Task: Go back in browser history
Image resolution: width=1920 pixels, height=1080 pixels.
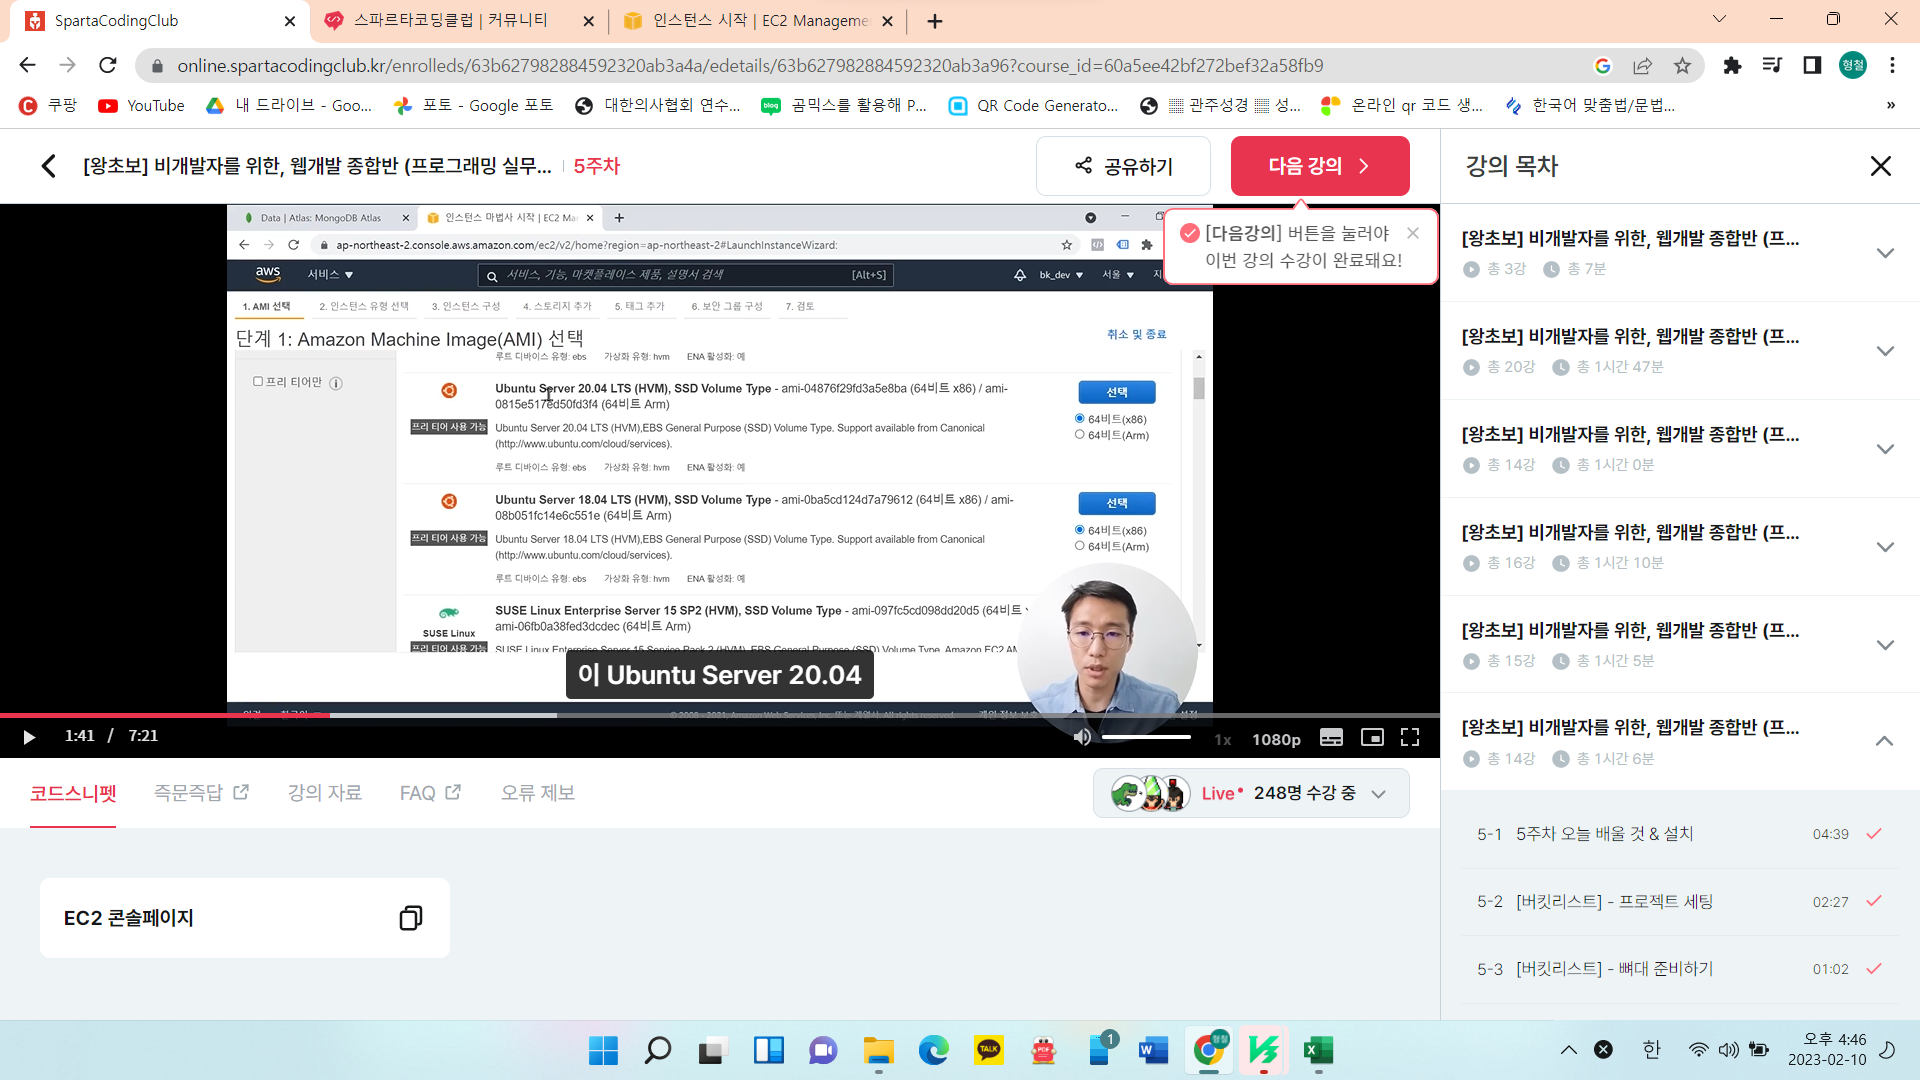Action: click(x=27, y=65)
